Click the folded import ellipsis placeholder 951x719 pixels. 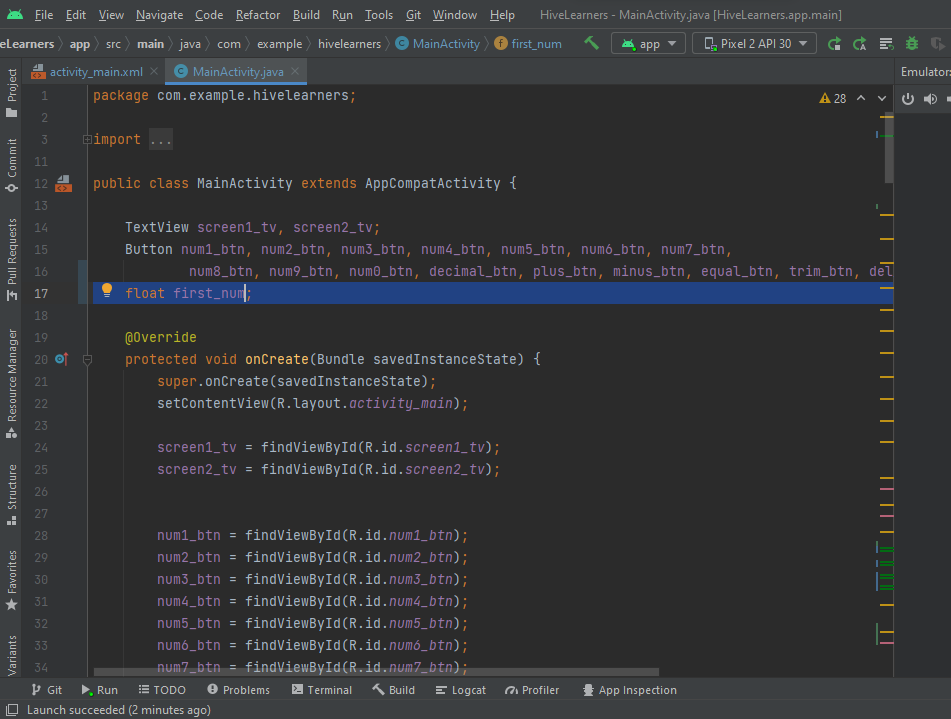coord(161,140)
